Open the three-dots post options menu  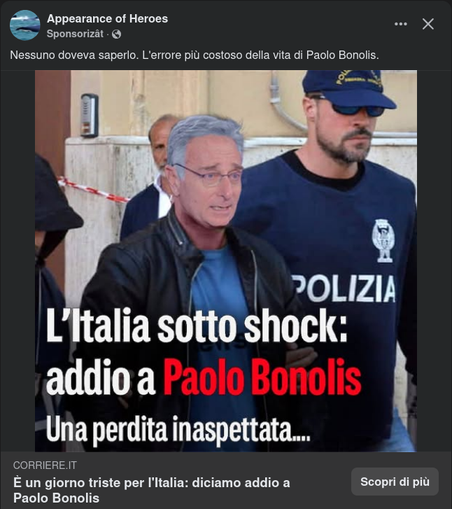[x=400, y=24]
